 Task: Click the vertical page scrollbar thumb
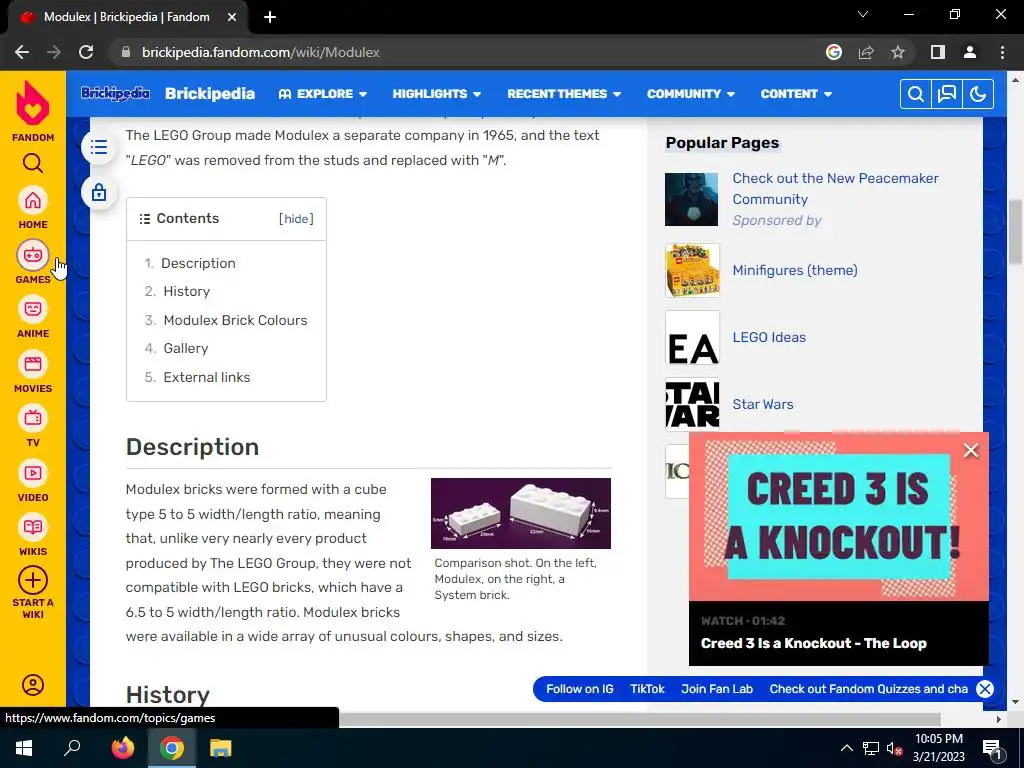tap(1015, 232)
